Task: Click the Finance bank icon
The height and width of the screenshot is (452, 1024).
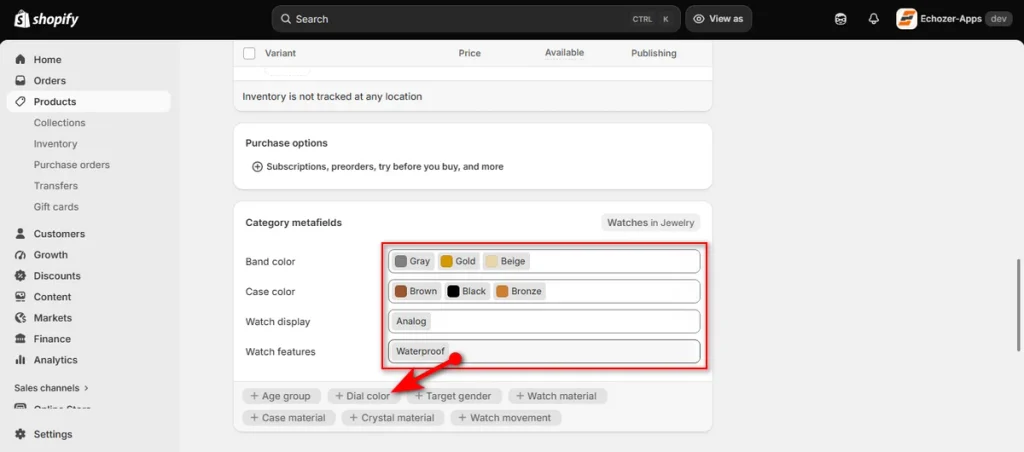Action: point(20,338)
